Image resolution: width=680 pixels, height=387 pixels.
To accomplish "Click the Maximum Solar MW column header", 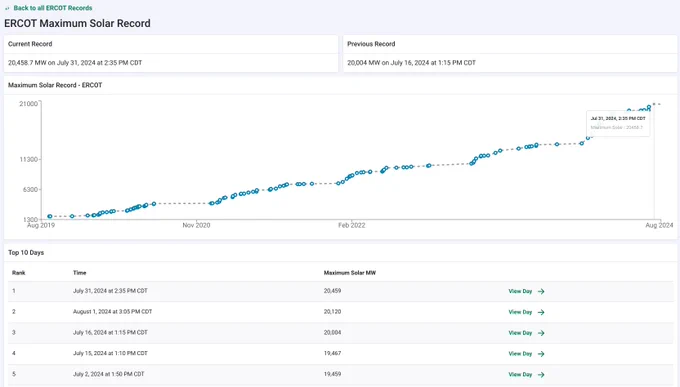I will [350, 273].
